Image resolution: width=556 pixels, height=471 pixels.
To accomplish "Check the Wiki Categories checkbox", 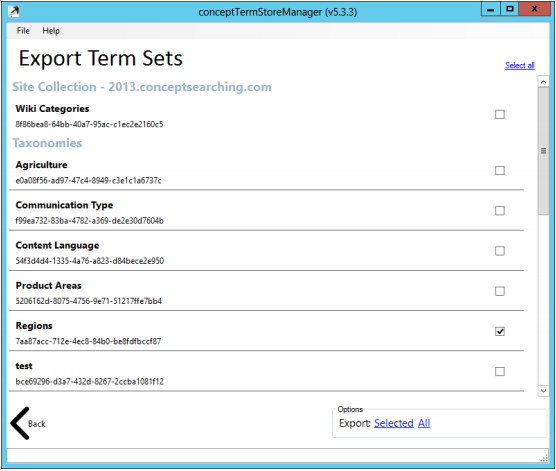I will pos(500,115).
